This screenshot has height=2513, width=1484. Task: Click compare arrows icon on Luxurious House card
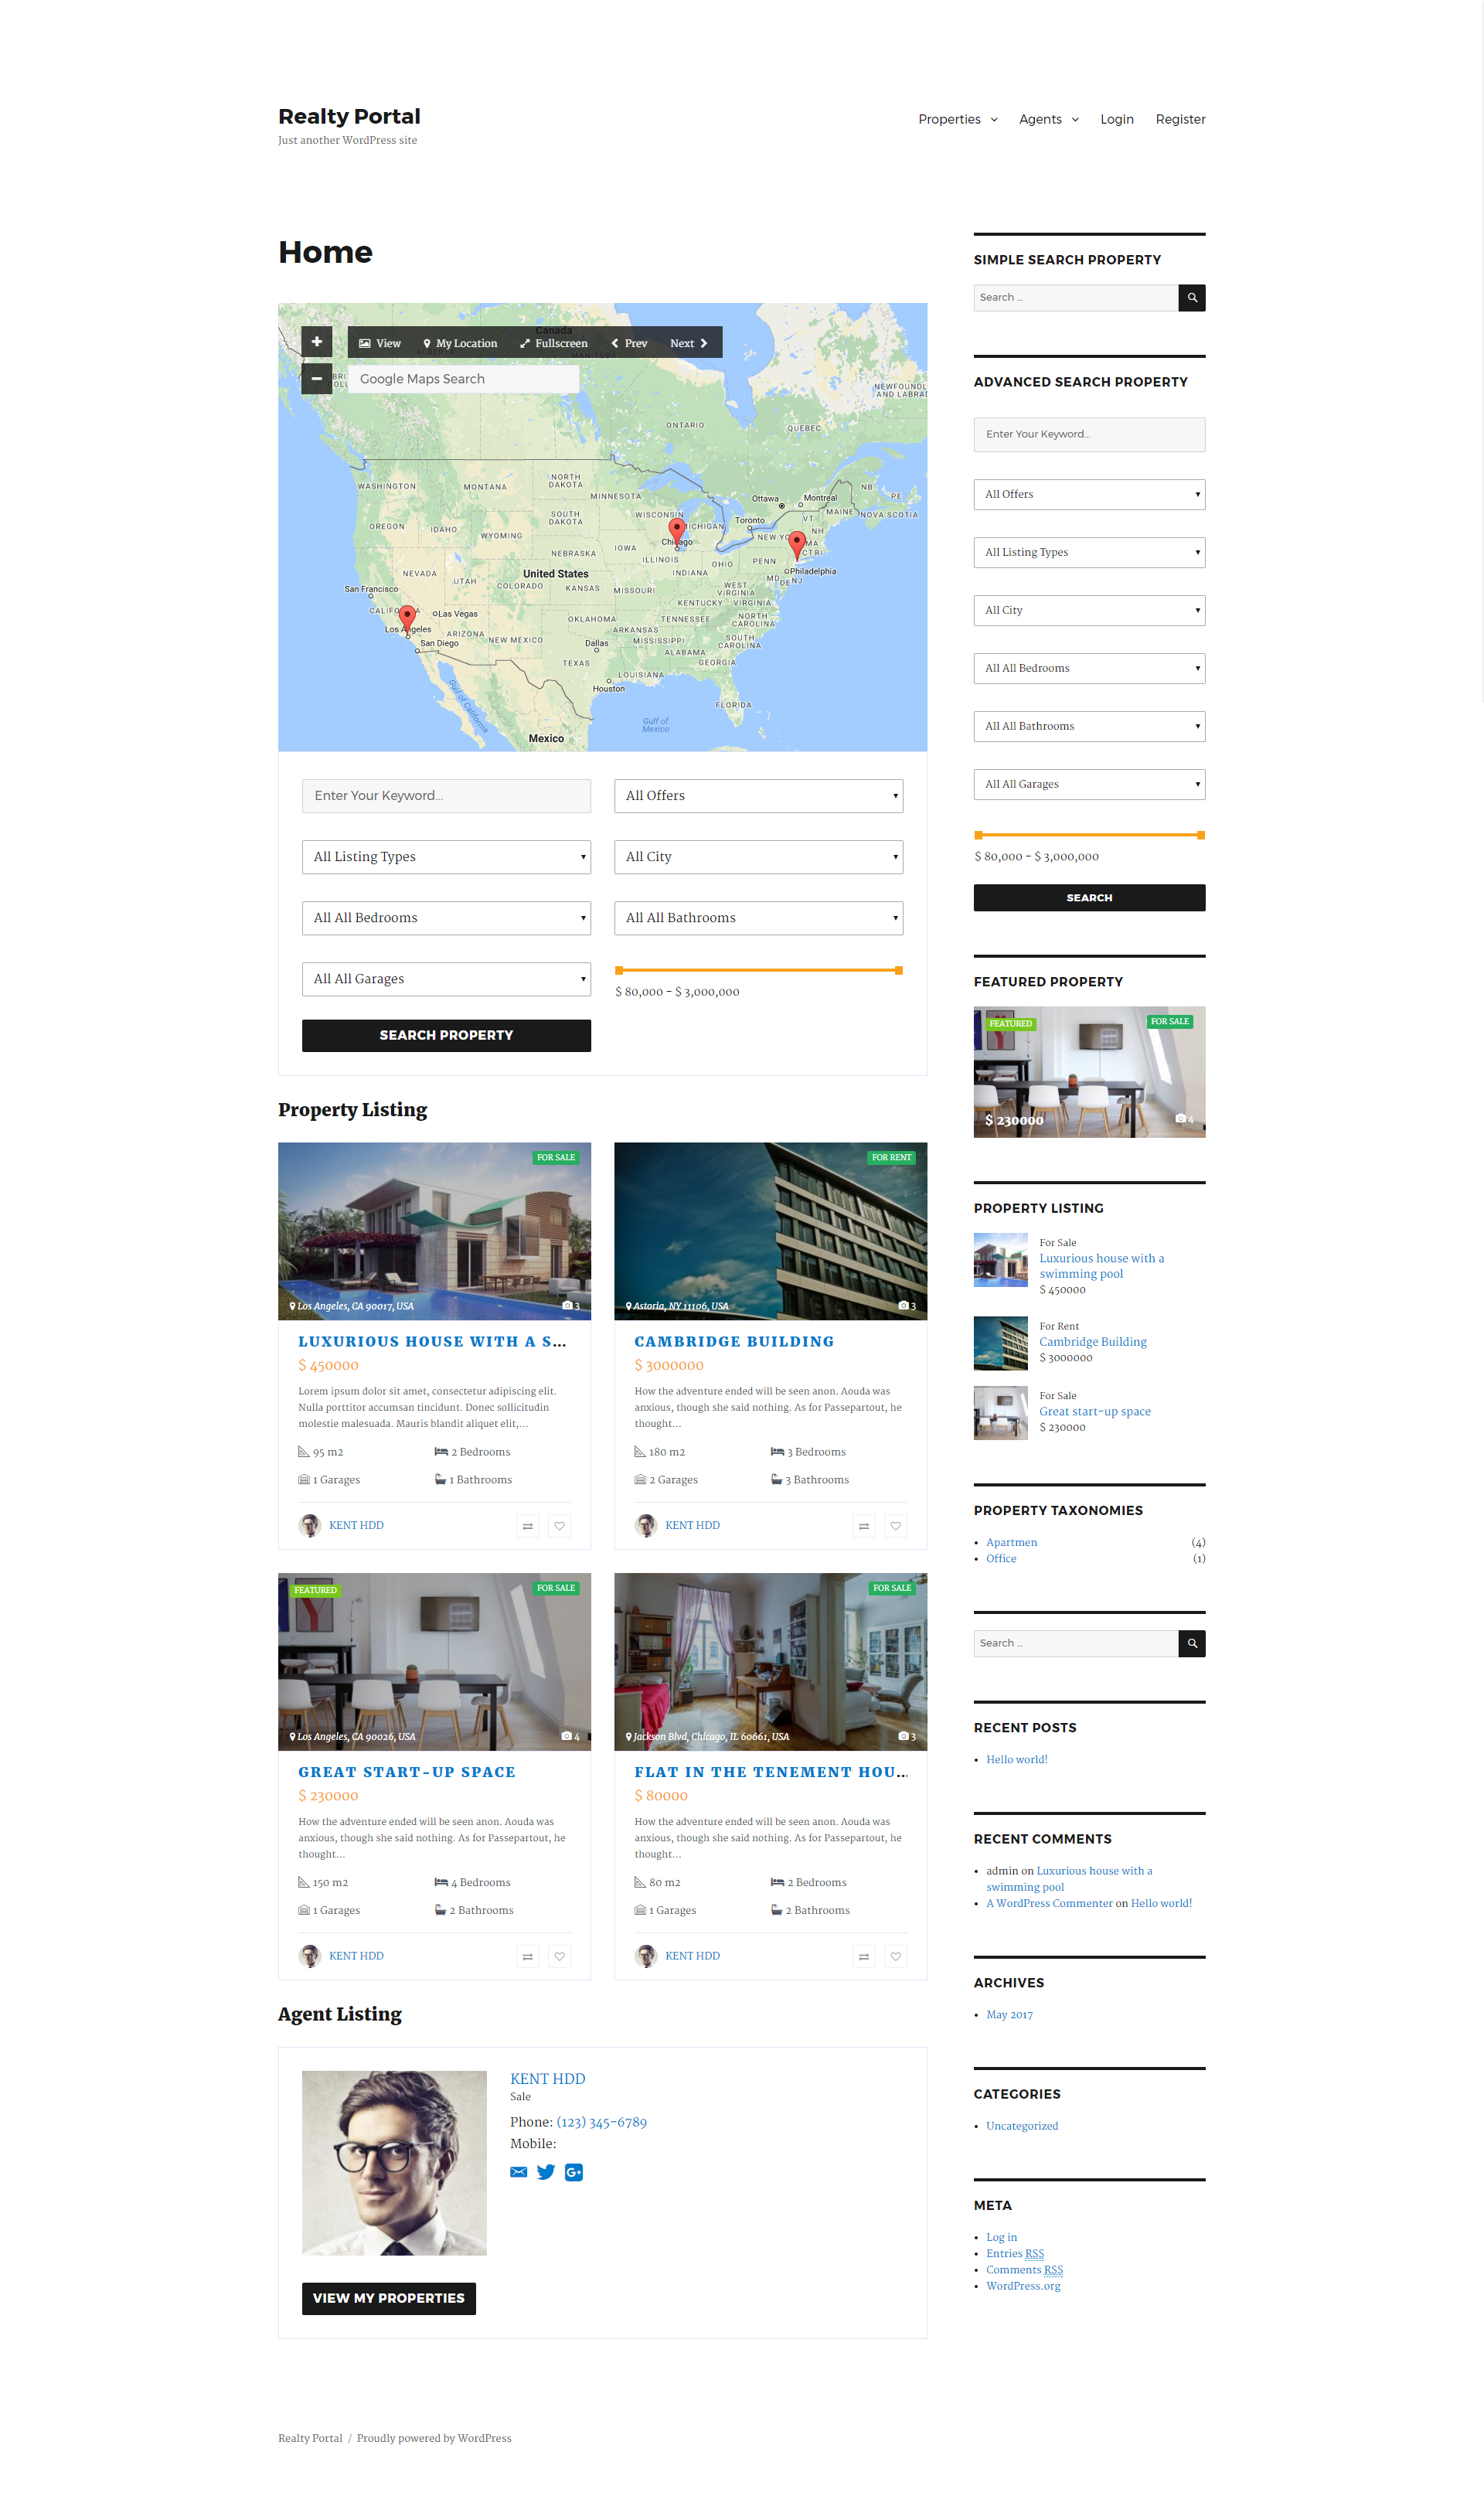pos(527,1526)
